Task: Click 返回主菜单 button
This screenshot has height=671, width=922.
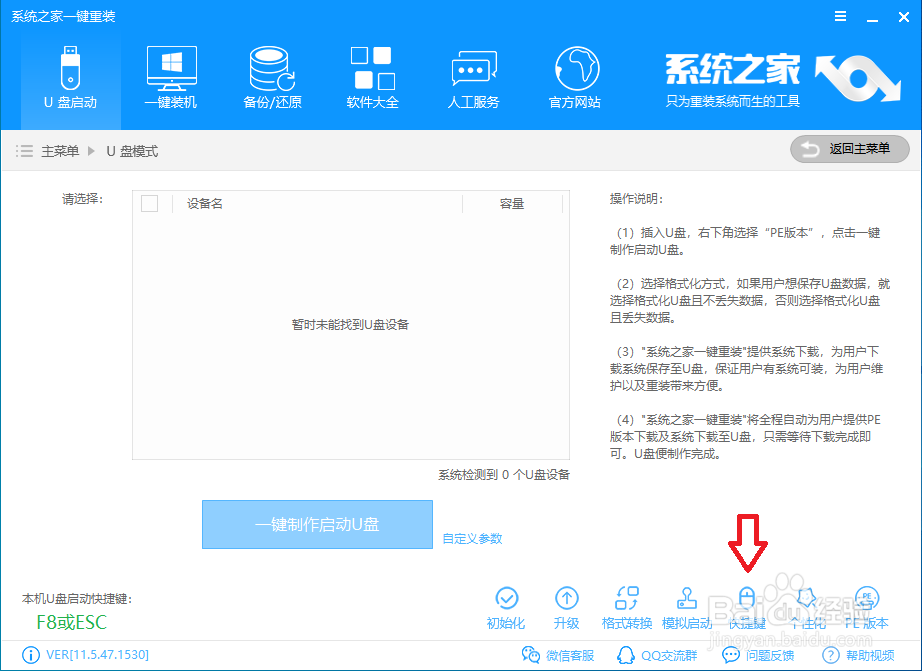Action: click(850, 149)
